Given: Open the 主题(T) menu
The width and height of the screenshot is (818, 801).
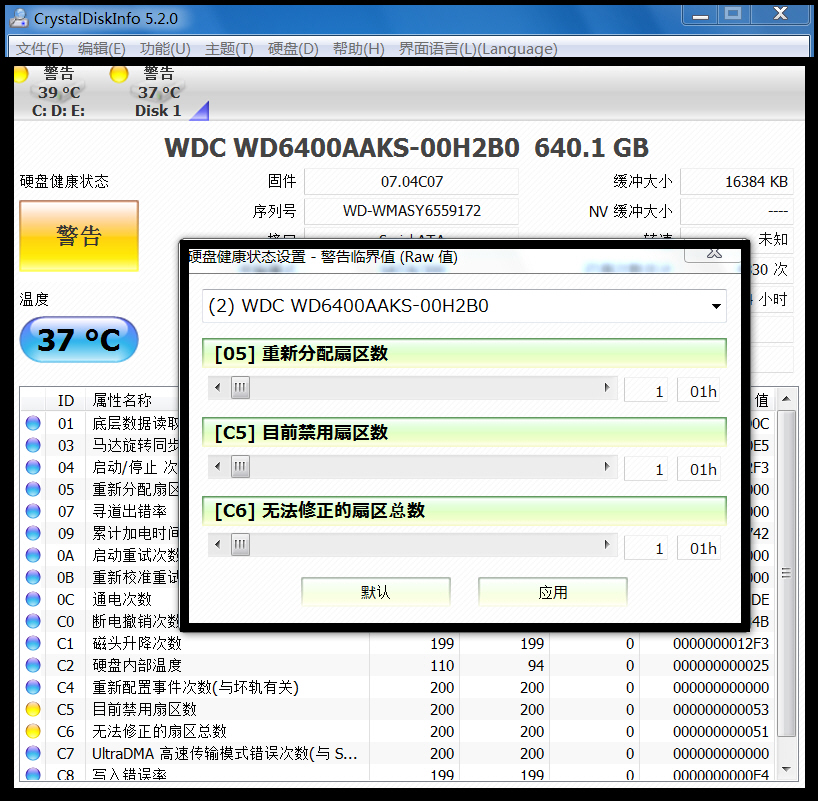Looking at the screenshot, I should coord(229,49).
